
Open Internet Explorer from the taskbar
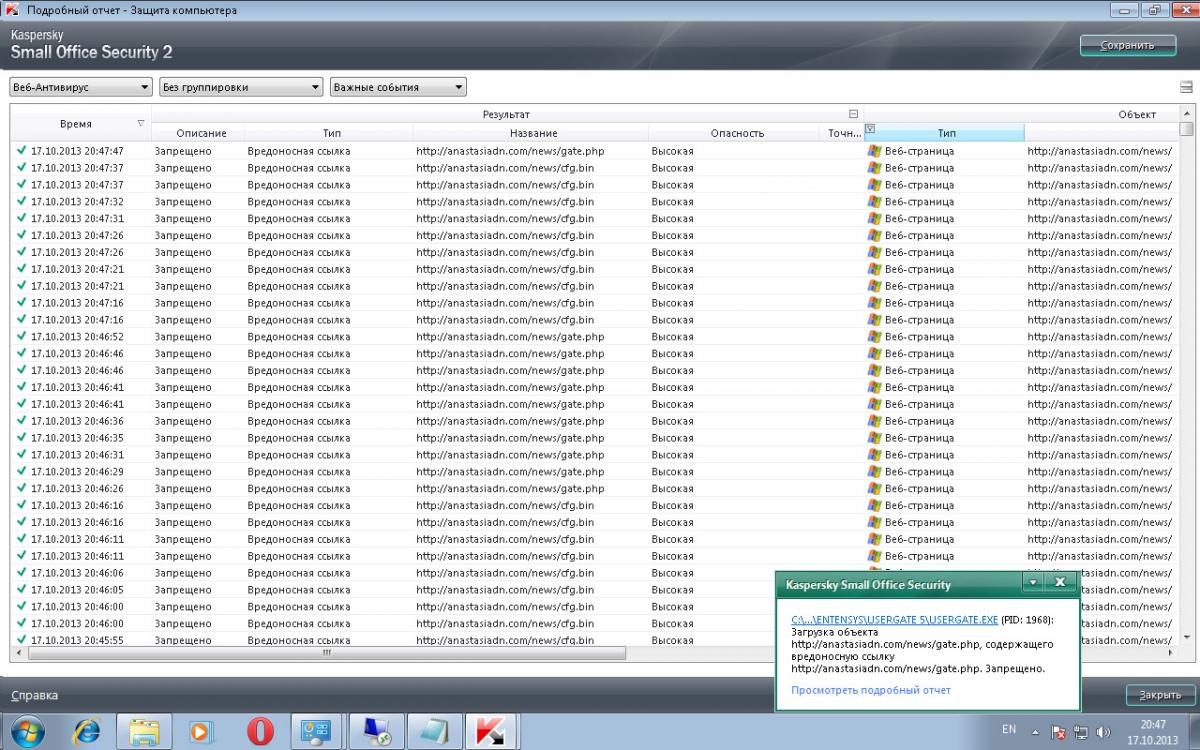pyautogui.click(x=87, y=732)
